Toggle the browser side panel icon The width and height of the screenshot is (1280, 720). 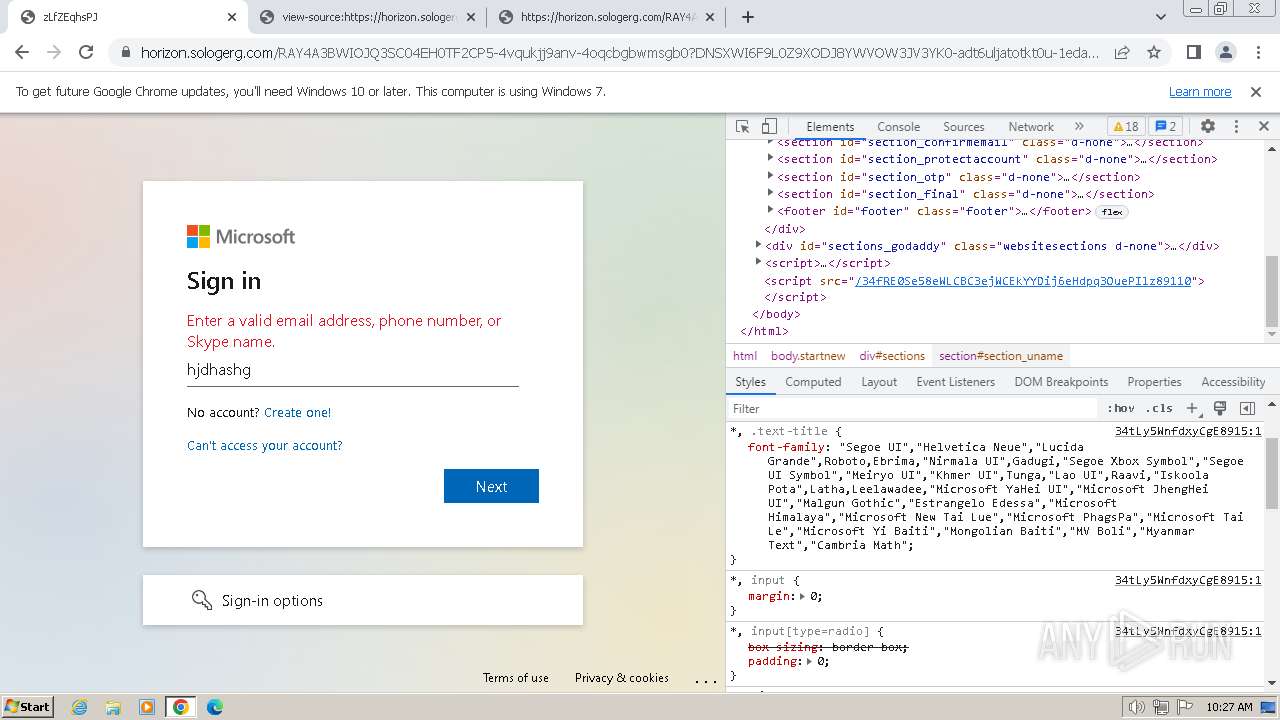(x=1193, y=52)
